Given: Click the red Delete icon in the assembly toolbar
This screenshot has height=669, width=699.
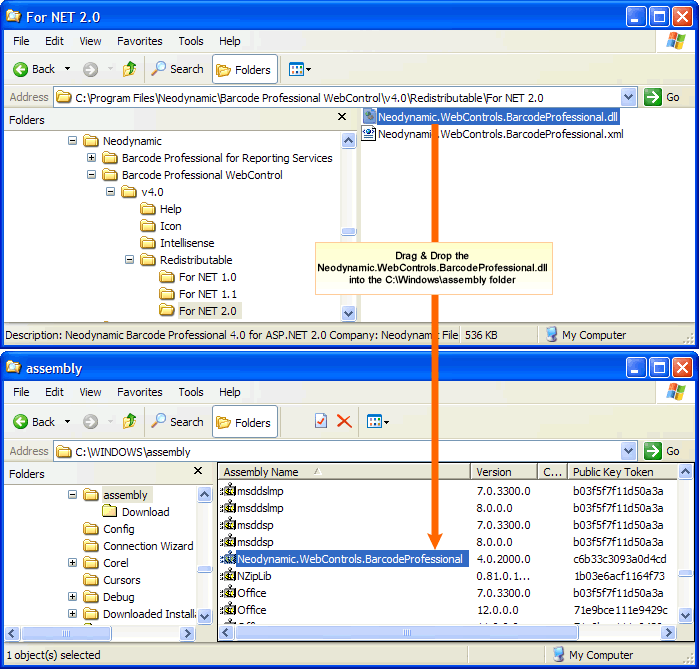Looking at the screenshot, I should coord(344,421).
